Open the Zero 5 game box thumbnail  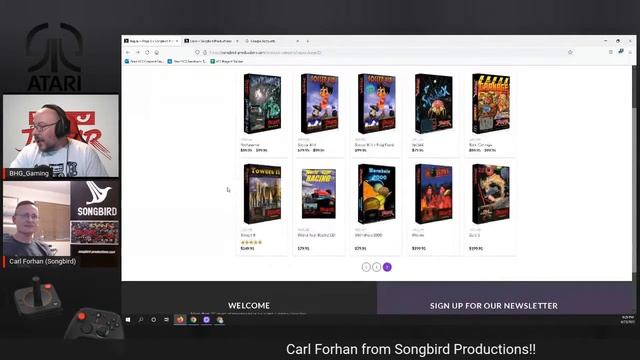[x=491, y=194]
